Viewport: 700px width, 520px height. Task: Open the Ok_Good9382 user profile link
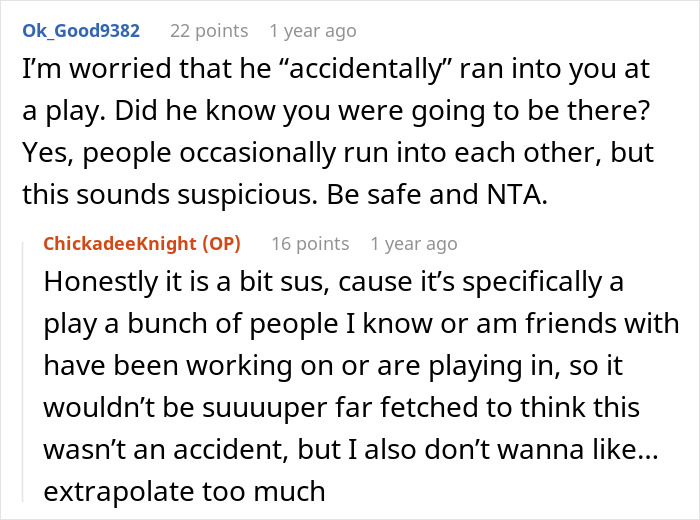point(81,31)
